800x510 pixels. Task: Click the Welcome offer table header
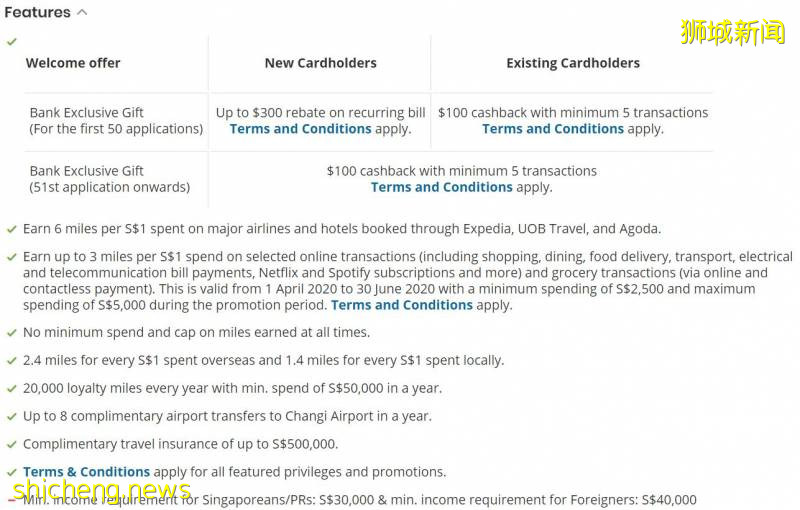[73, 63]
